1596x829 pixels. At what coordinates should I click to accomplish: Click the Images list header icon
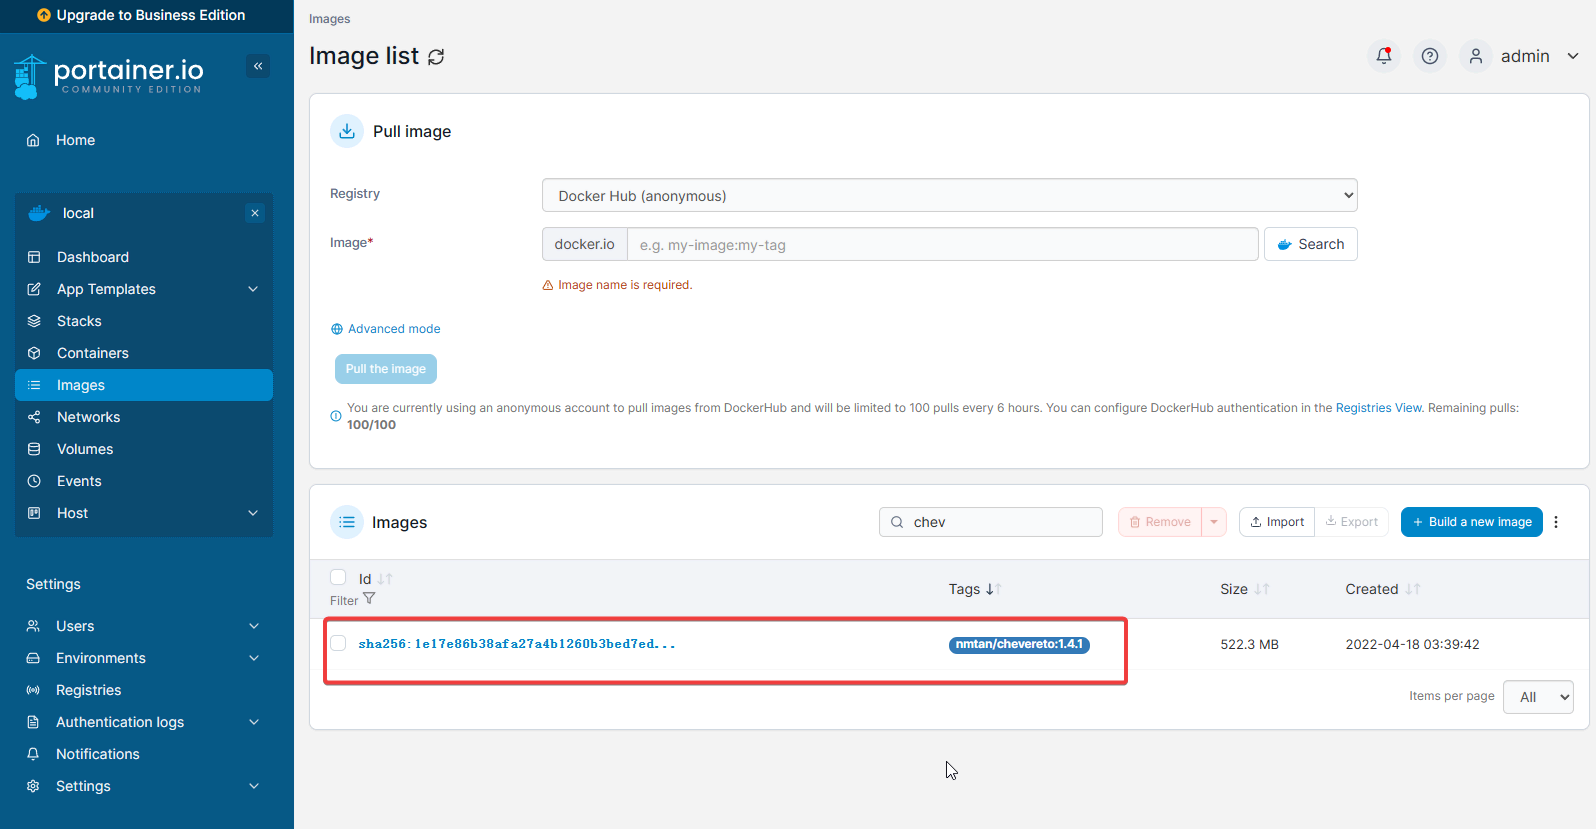347,522
